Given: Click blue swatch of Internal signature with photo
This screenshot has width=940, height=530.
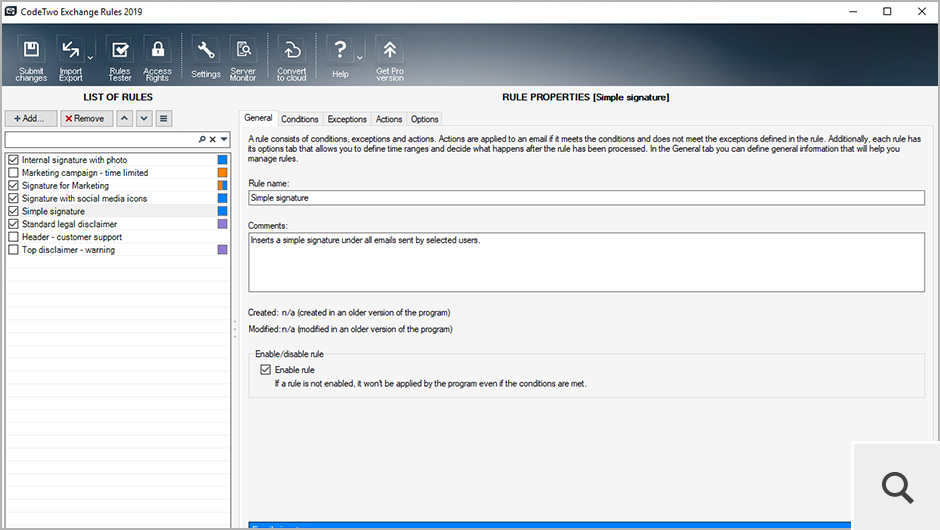Looking at the screenshot, I should [x=222, y=160].
